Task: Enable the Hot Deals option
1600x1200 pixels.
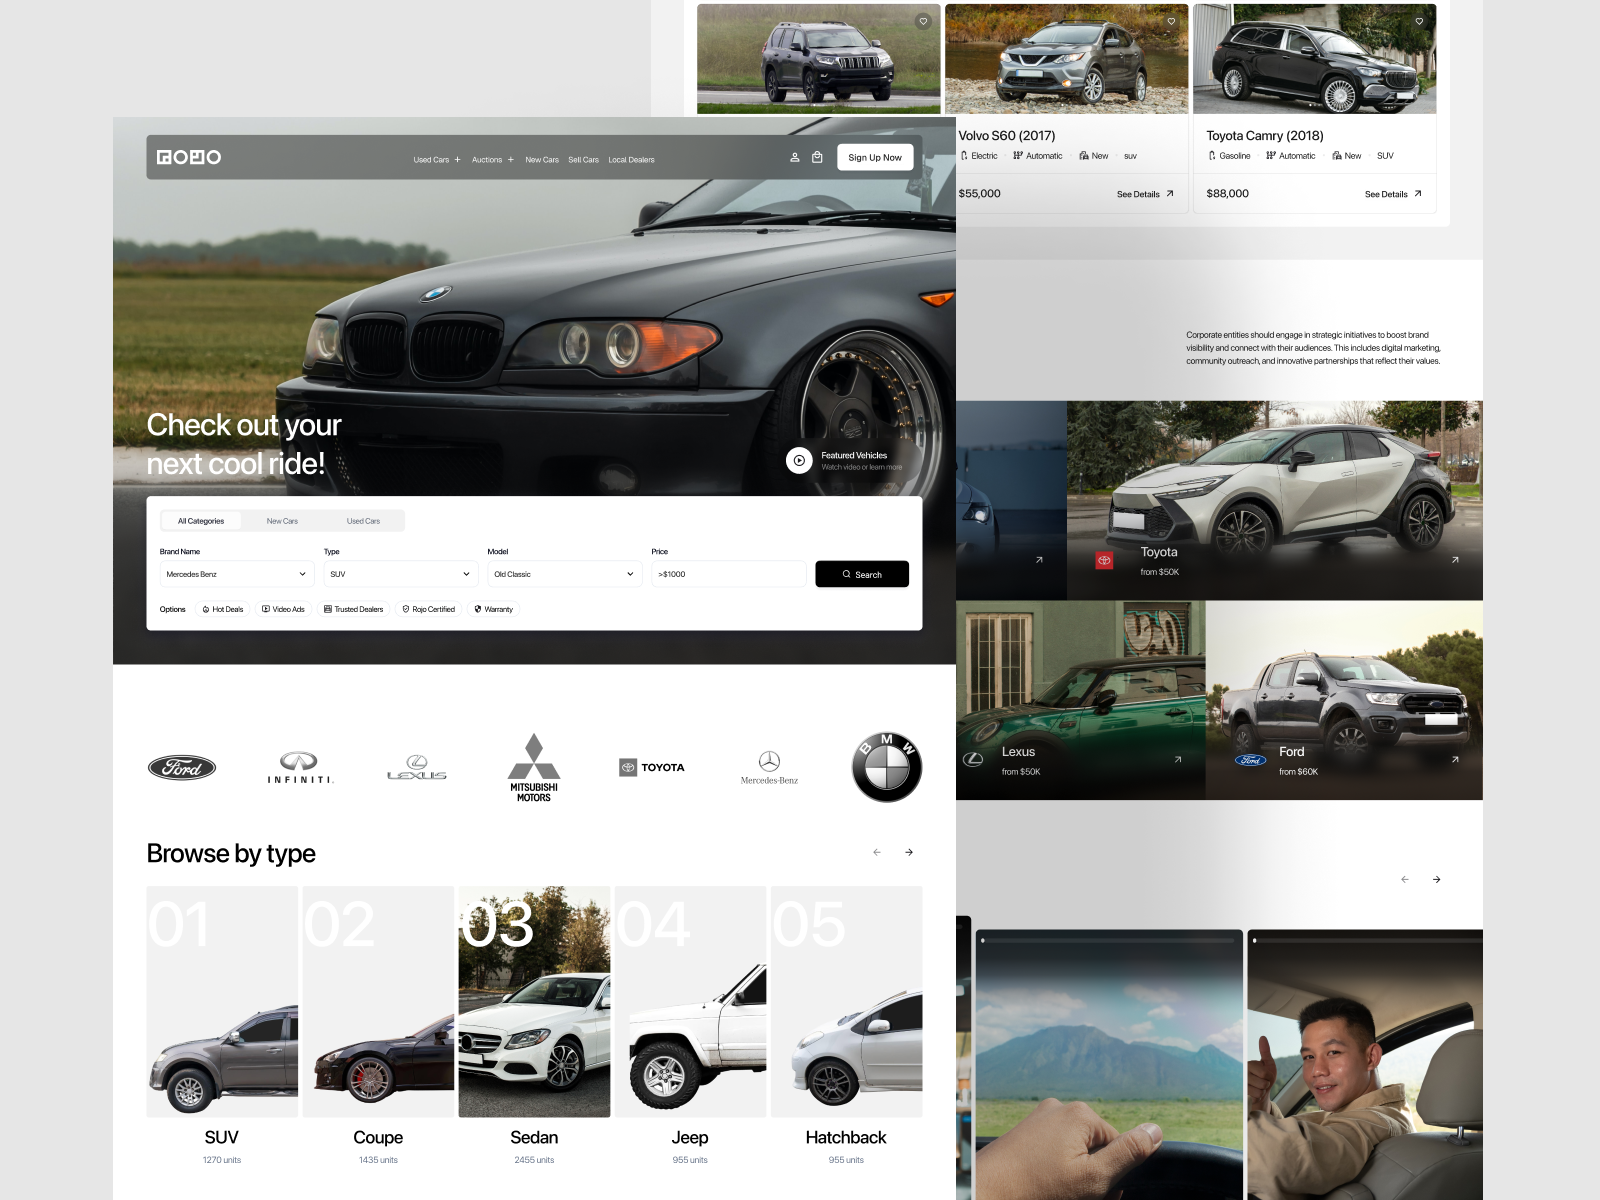Action: pos(221,609)
